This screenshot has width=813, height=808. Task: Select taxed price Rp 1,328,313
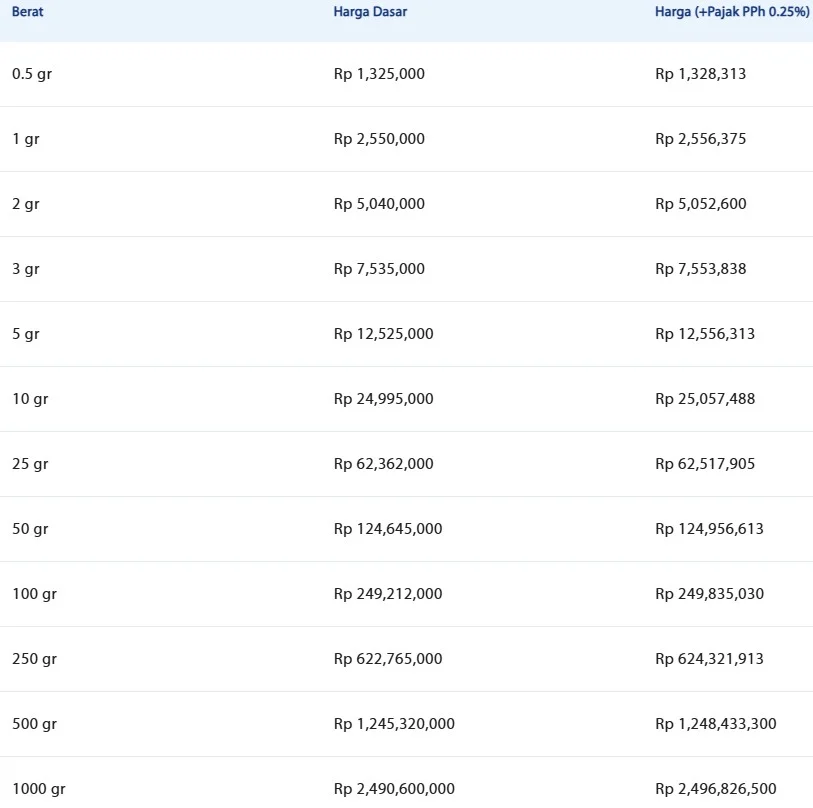click(700, 74)
